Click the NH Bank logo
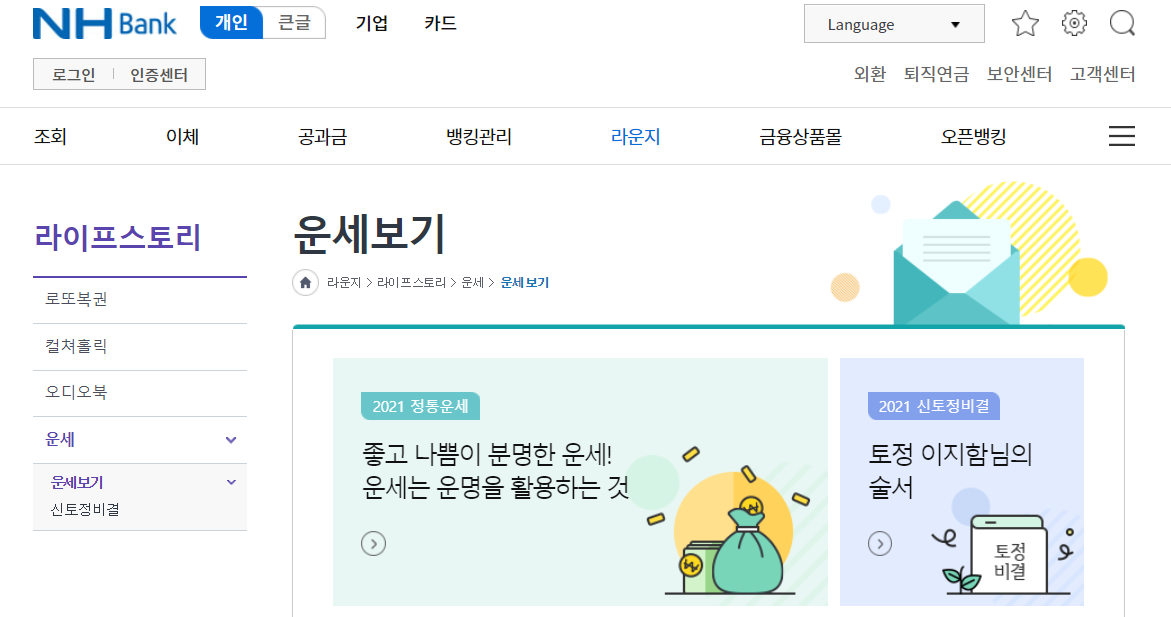 105,24
